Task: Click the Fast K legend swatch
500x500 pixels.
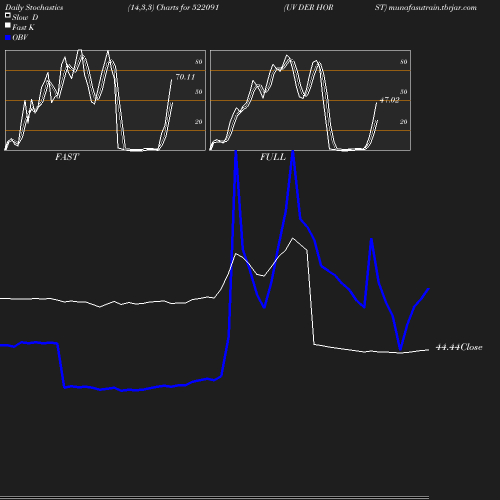Action: (x=8, y=25)
